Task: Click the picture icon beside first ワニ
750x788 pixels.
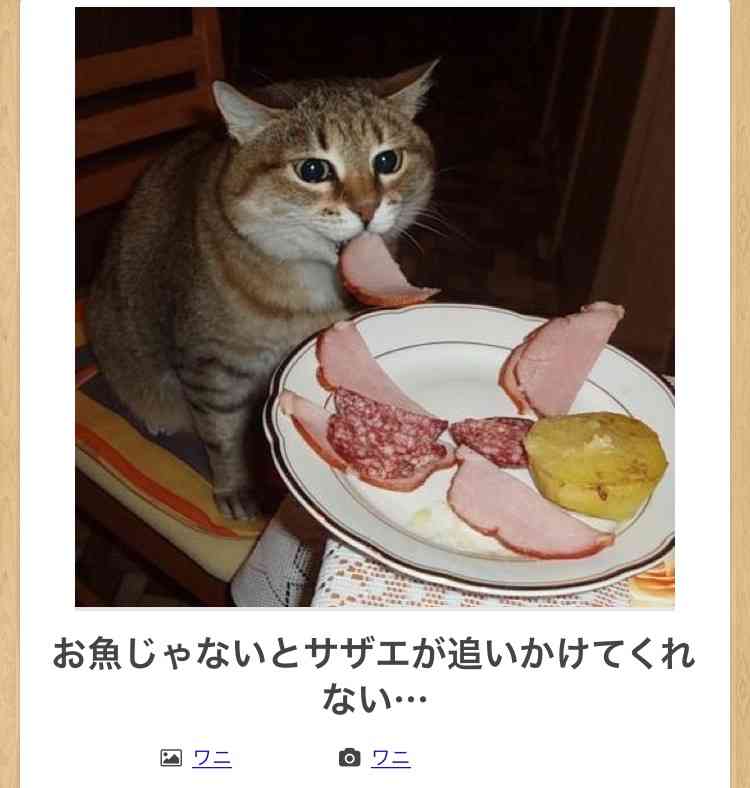Action: 171,757
